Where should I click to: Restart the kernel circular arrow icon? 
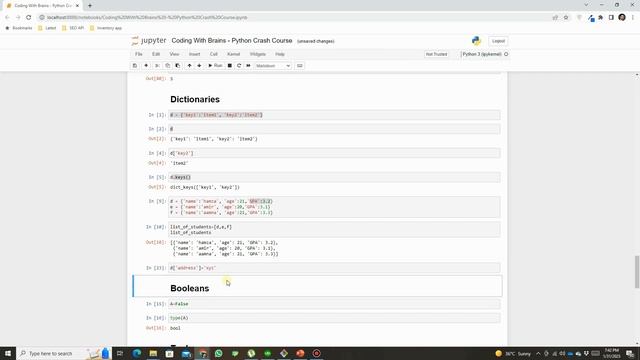point(239,66)
